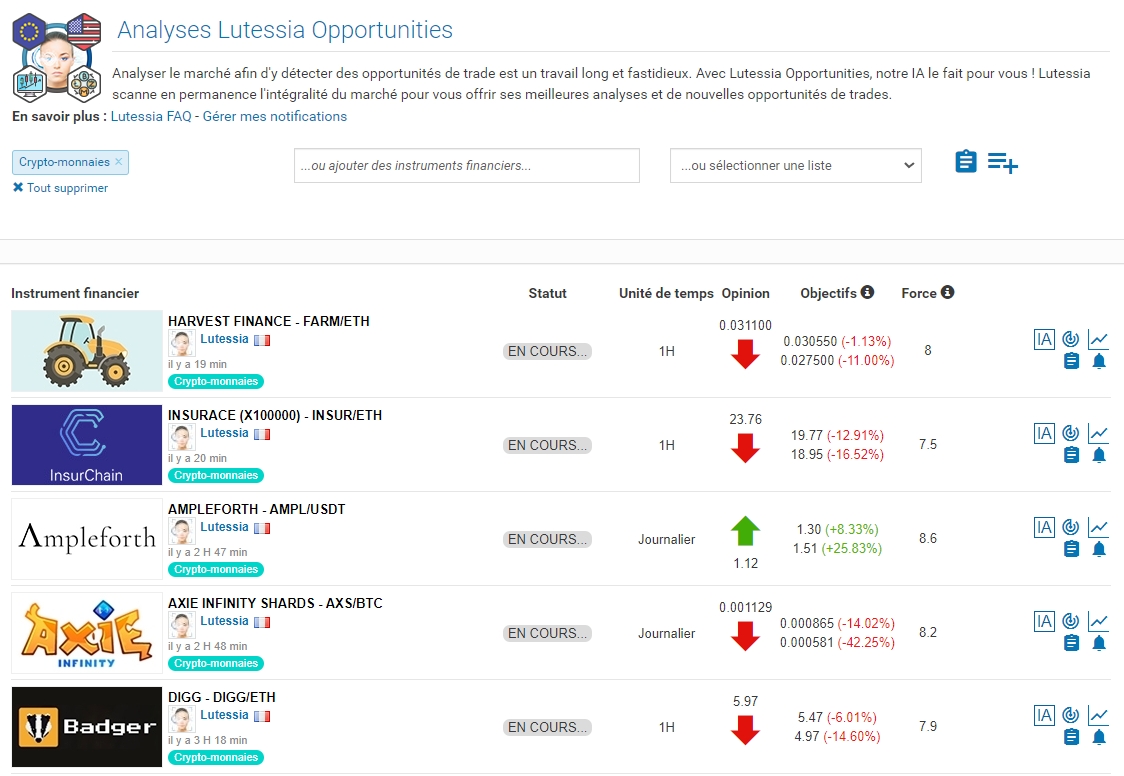The width and height of the screenshot is (1124, 776).
Task: Open the 'ou sélectionner une liste' dropdown
Action: point(796,166)
